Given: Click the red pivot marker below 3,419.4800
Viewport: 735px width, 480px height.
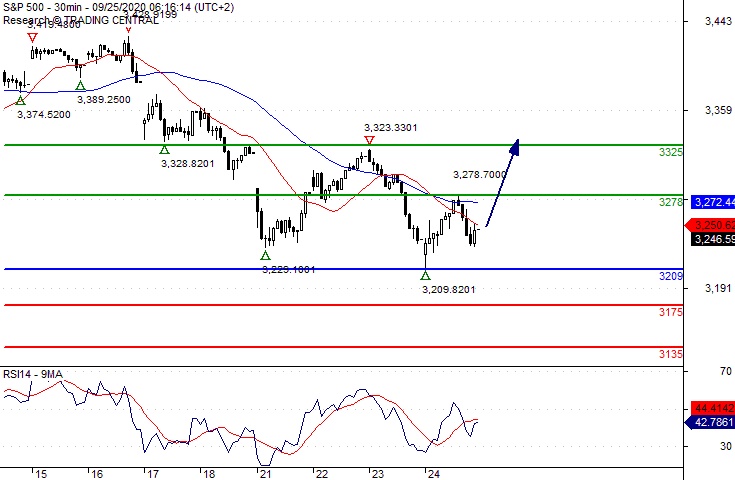Looking at the screenshot, I should click(32, 38).
